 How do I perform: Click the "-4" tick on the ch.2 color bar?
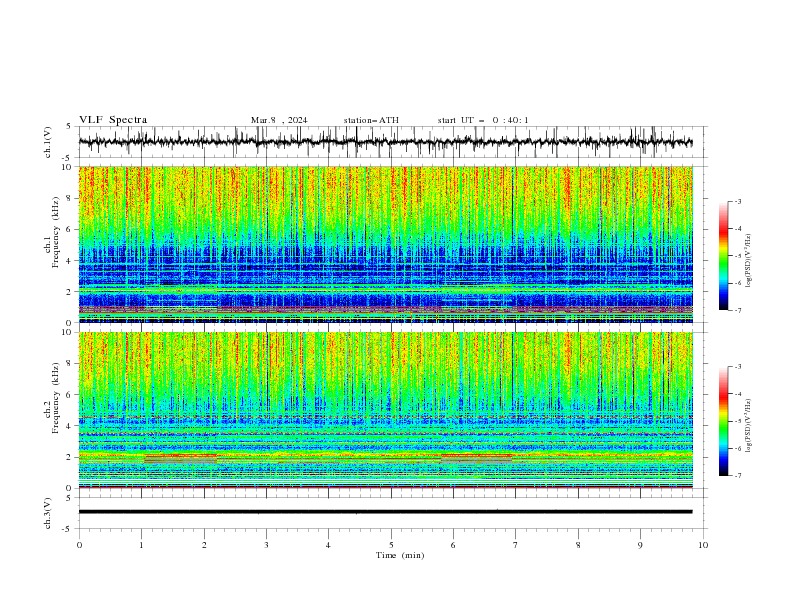[x=738, y=394]
